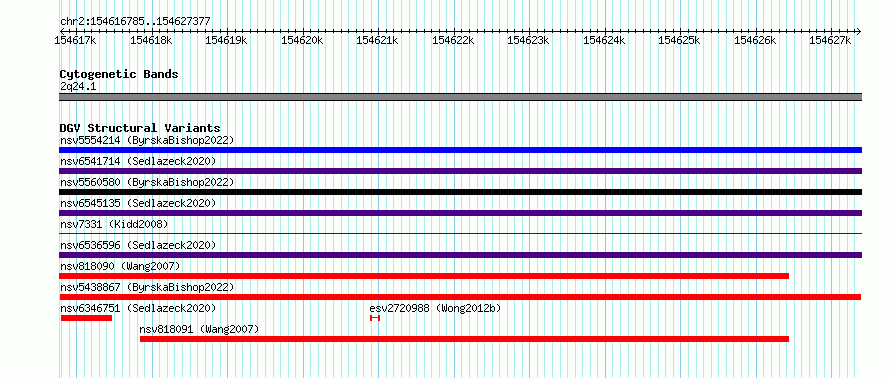The image size is (890, 378).
Task: Click the red nsv818091 variant bar
Action: point(464,339)
